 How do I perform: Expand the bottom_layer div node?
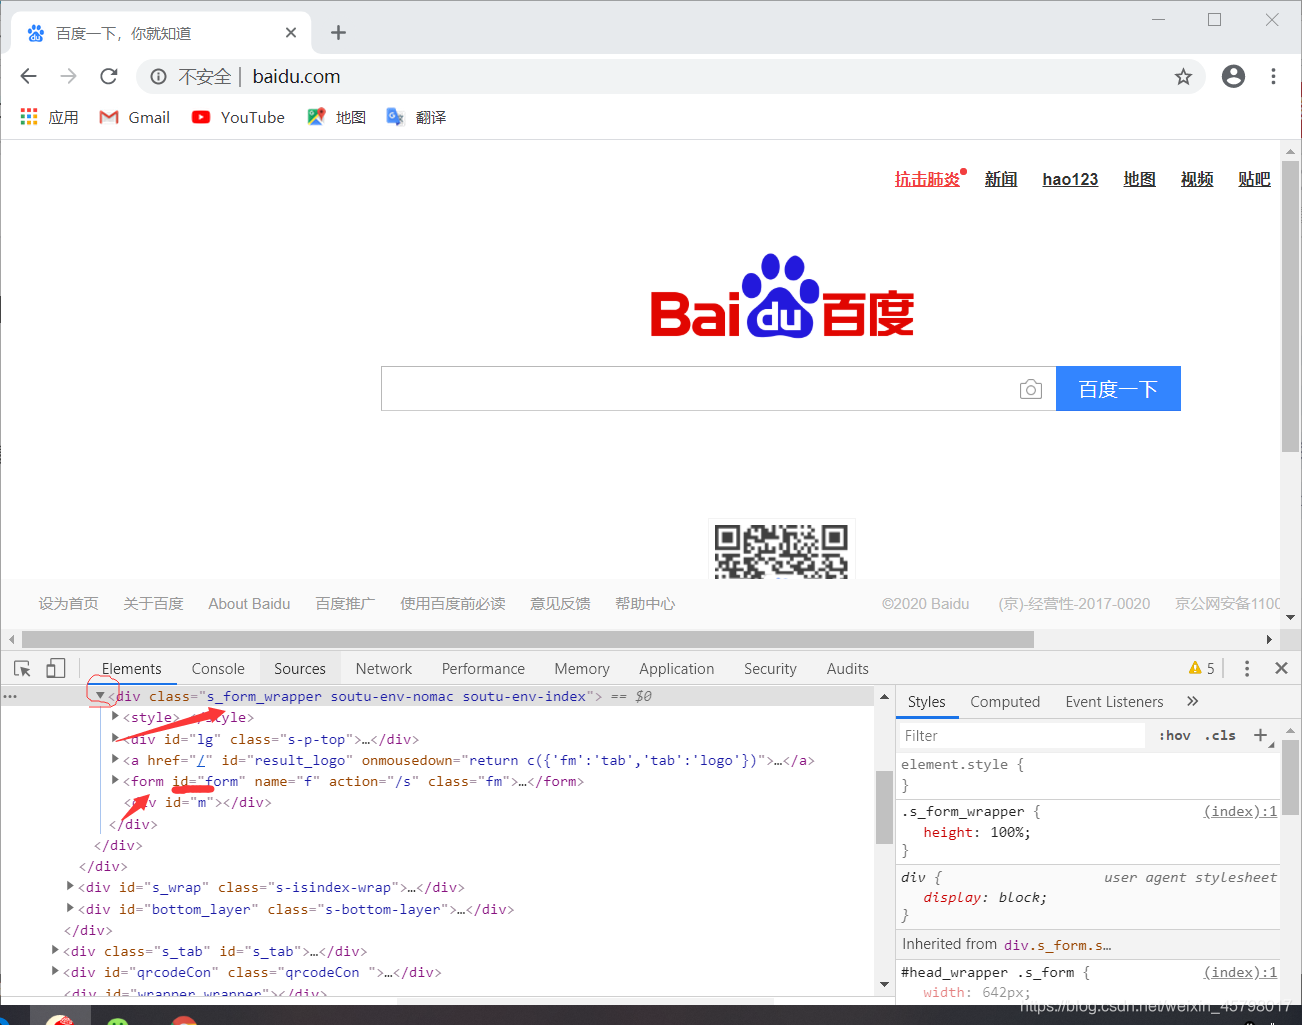pyautogui.click(x=70, y=908)
